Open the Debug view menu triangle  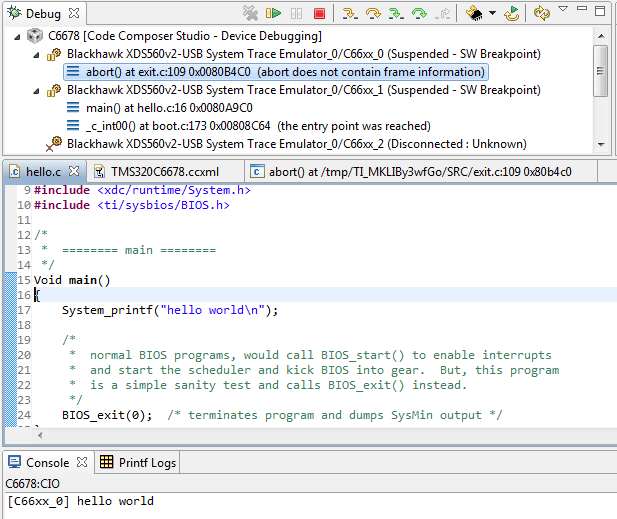[563, 9]
